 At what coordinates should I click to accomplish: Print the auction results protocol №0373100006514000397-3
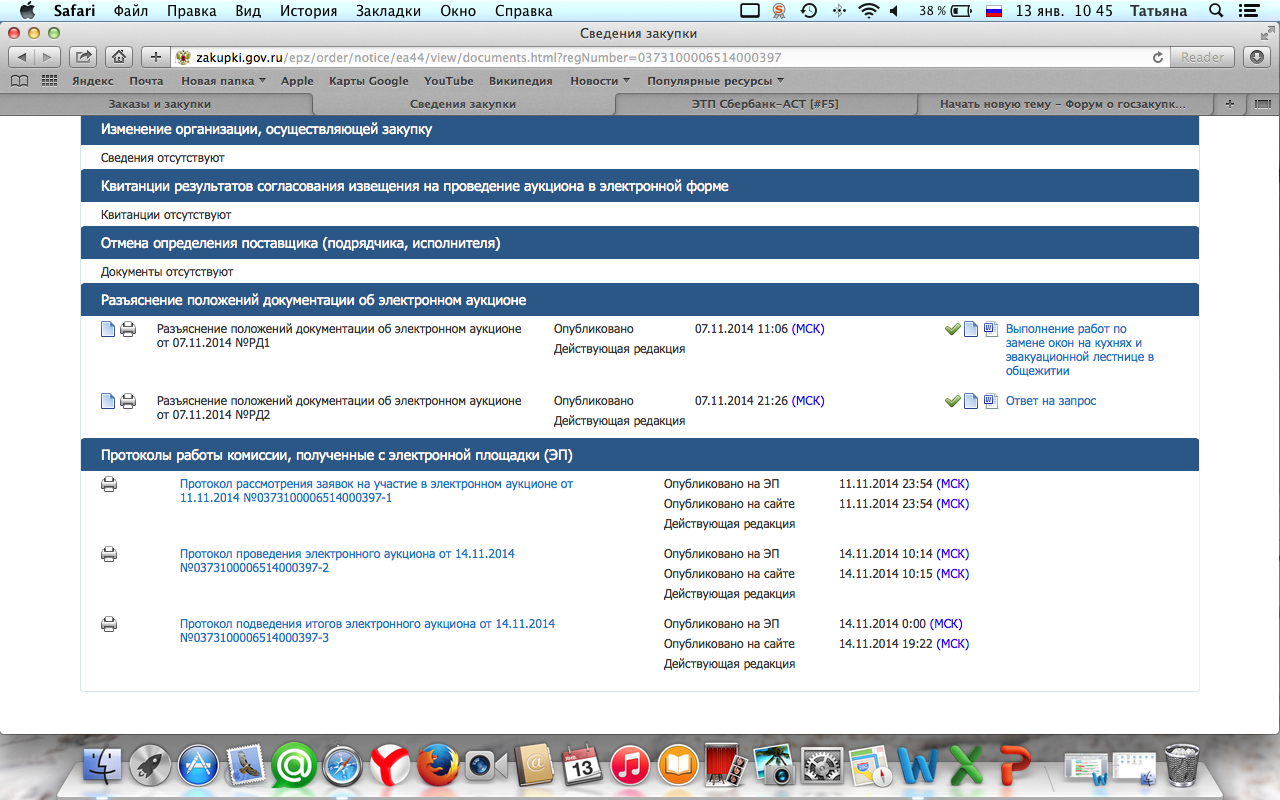tap(109, 625)
